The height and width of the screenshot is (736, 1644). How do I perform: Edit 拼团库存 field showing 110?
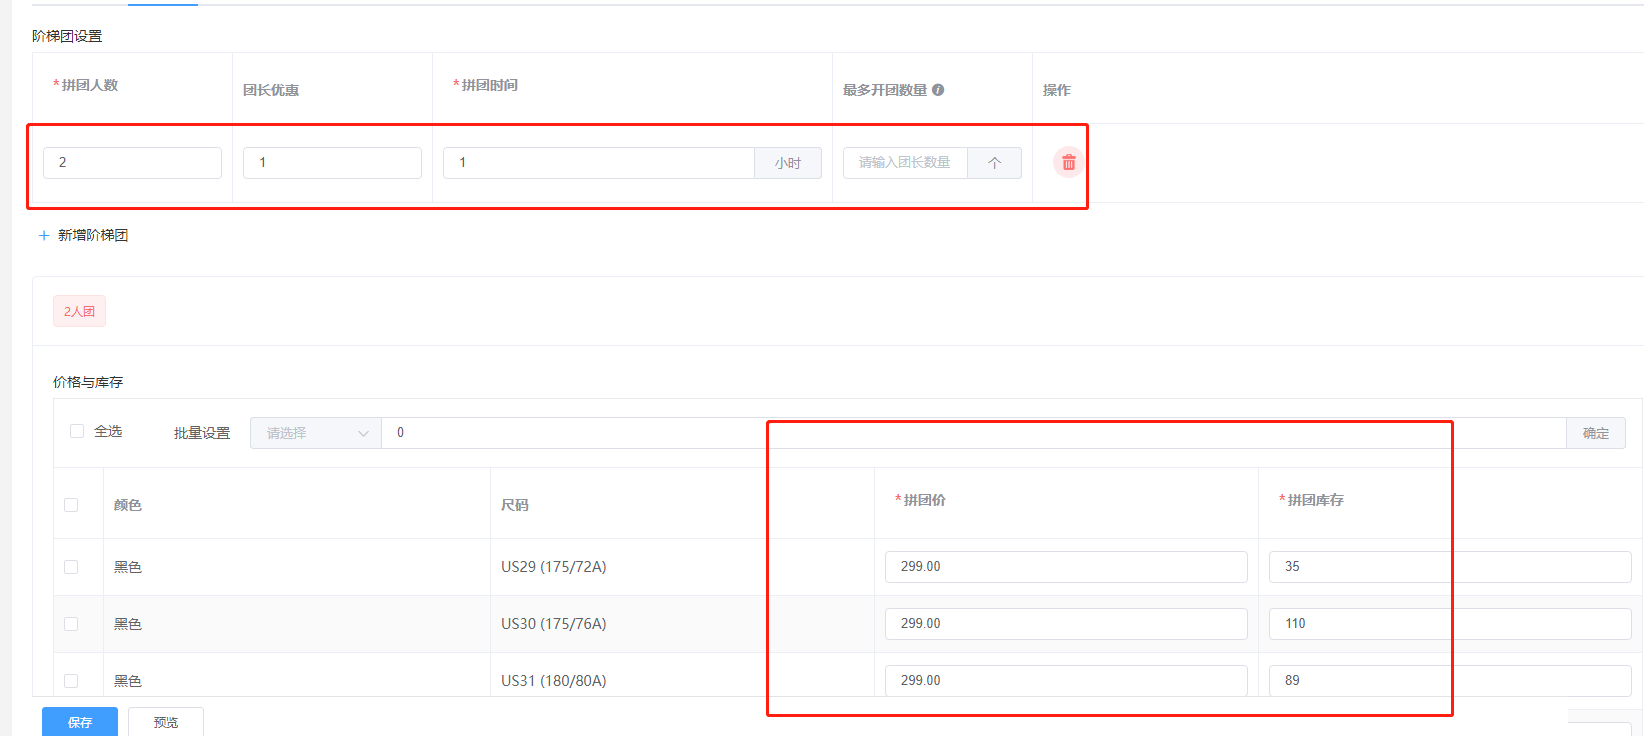click(x=1450, y=624)
